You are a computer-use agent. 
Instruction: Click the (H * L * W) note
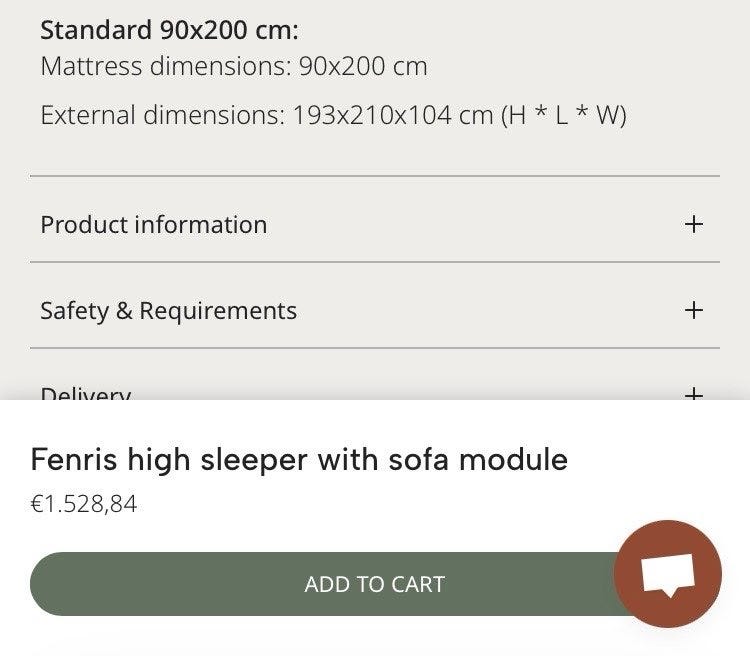coord(564,115)
